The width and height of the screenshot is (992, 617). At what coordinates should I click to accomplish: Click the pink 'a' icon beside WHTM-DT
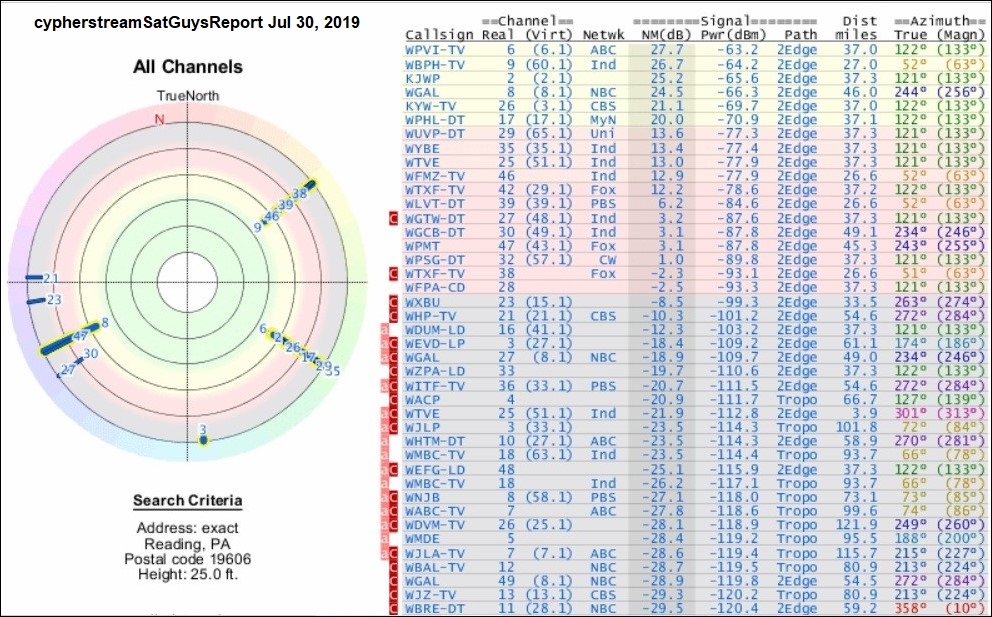click(x=384, y=442)
